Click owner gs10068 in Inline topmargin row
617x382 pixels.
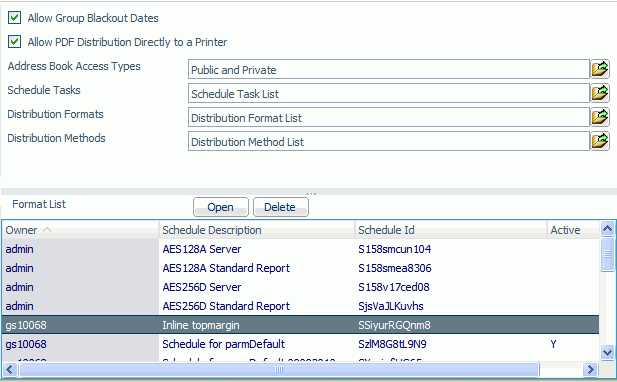point(26,325)
